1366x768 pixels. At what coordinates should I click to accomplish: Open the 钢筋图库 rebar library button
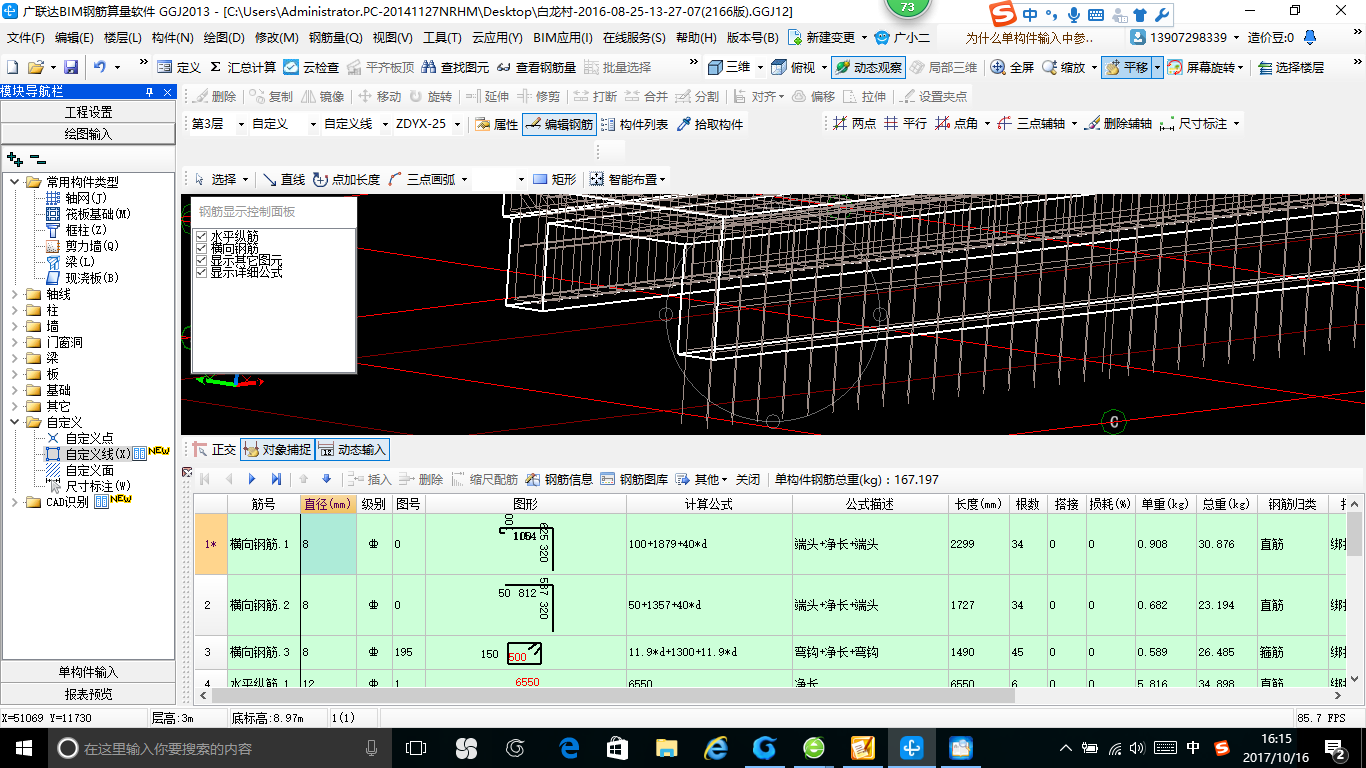tap(634, 479)
